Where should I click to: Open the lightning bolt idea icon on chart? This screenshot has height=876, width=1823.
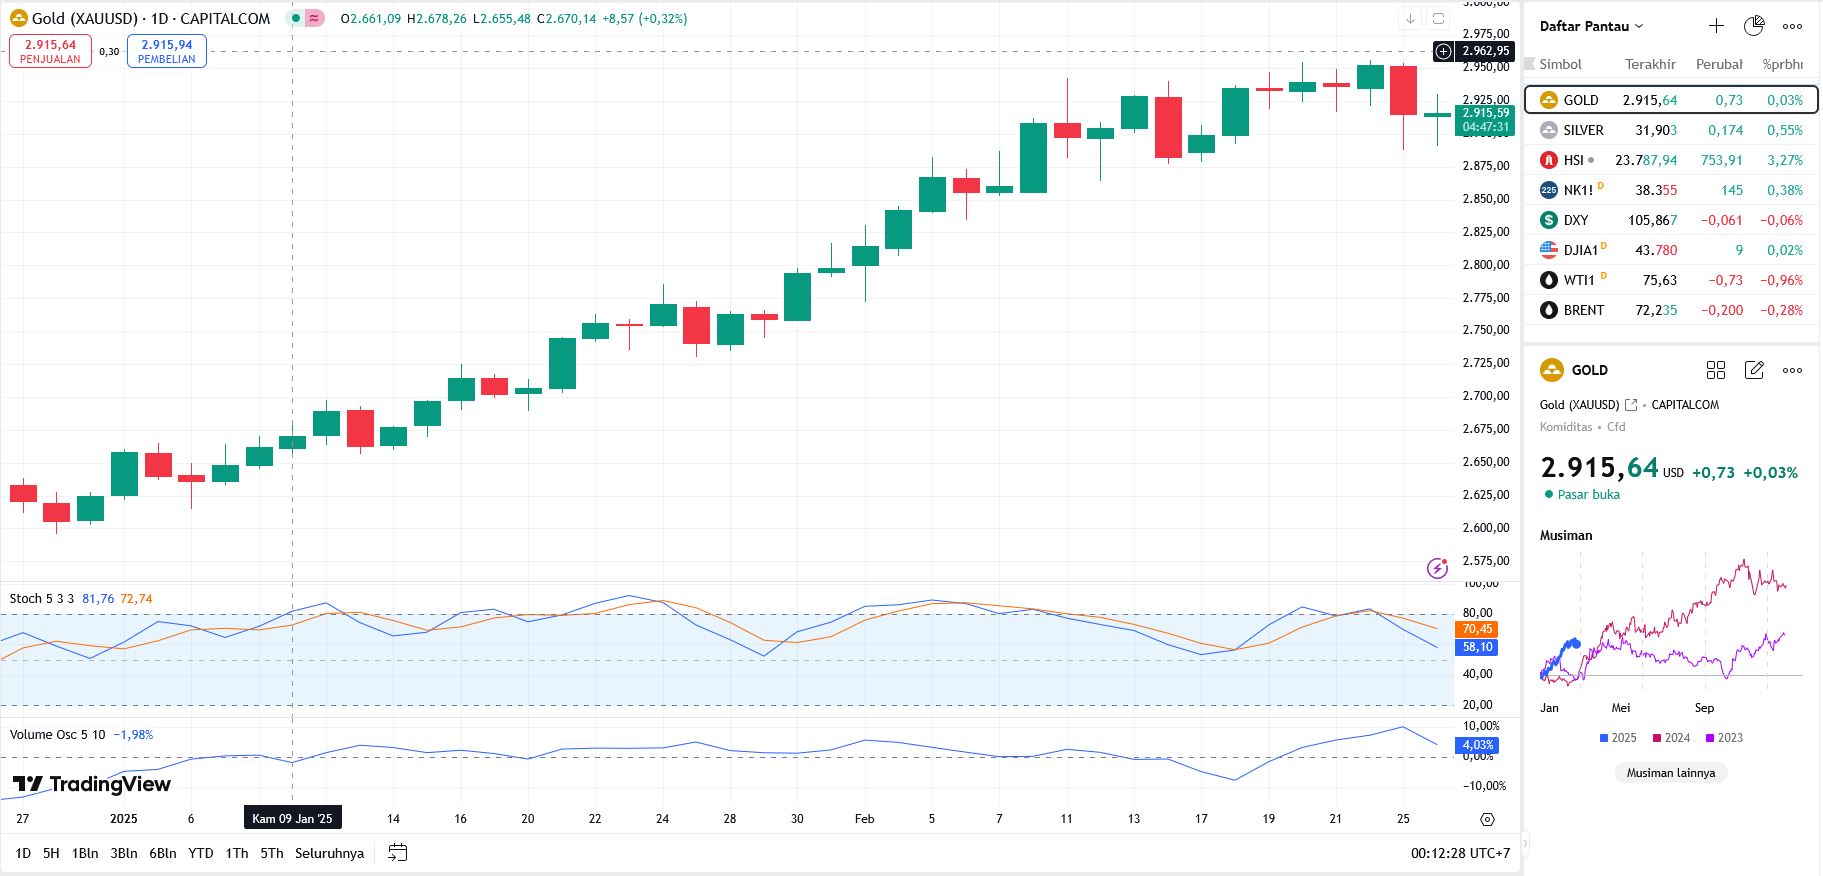[1437, 568]
